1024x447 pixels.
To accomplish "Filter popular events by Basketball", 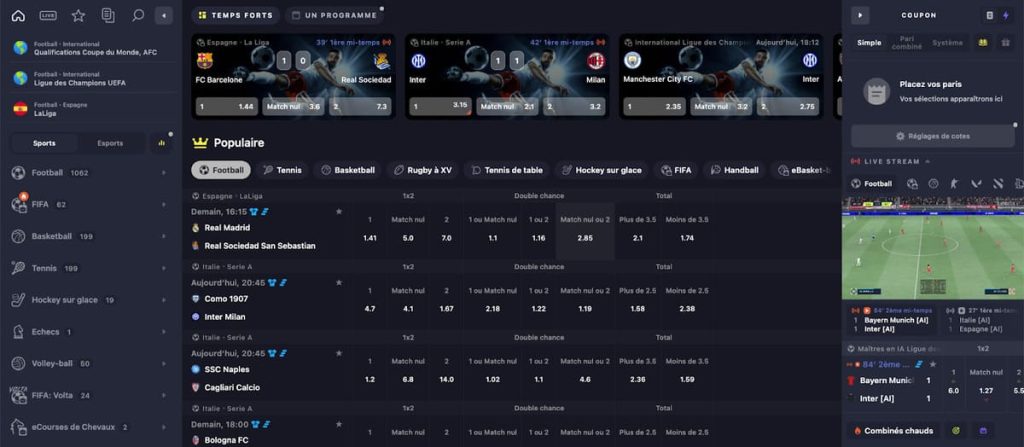I will point(348,170).
